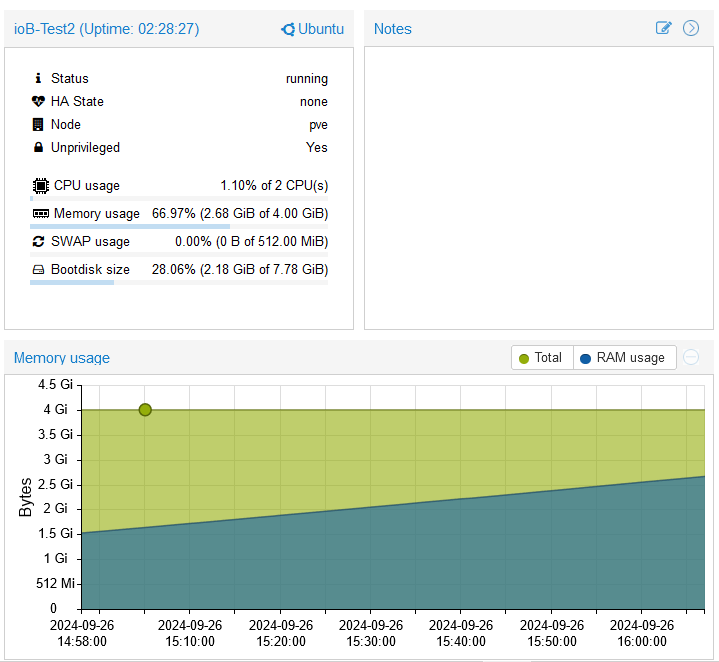
Task: Click the Memory usage progress bar
Action: 179,226
